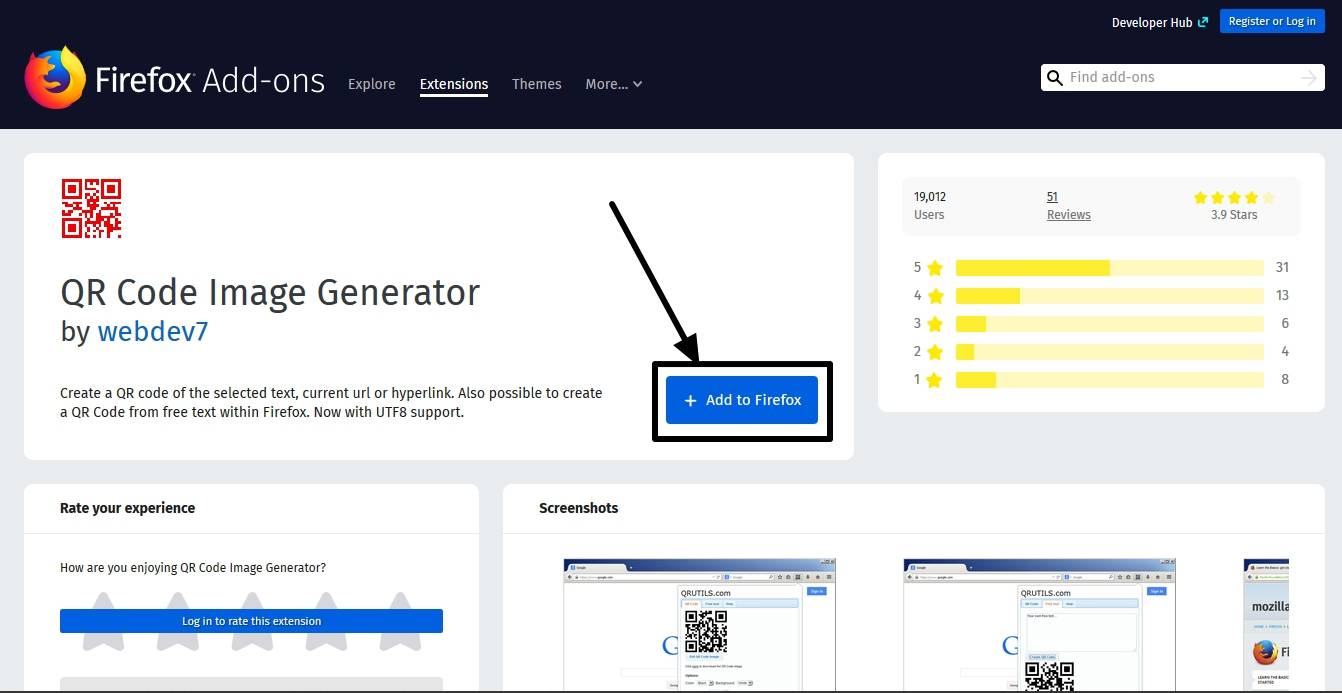Open the 51 reviews count link
The height and width of the screenshot is (693, 1342).
[x=1052, y=197]
